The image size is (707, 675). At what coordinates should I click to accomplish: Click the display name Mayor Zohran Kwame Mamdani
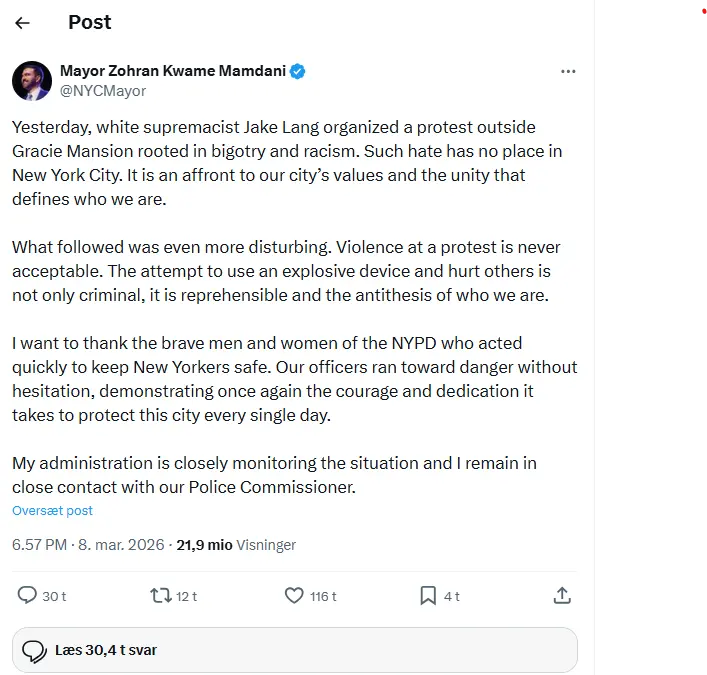click(173, 71)
